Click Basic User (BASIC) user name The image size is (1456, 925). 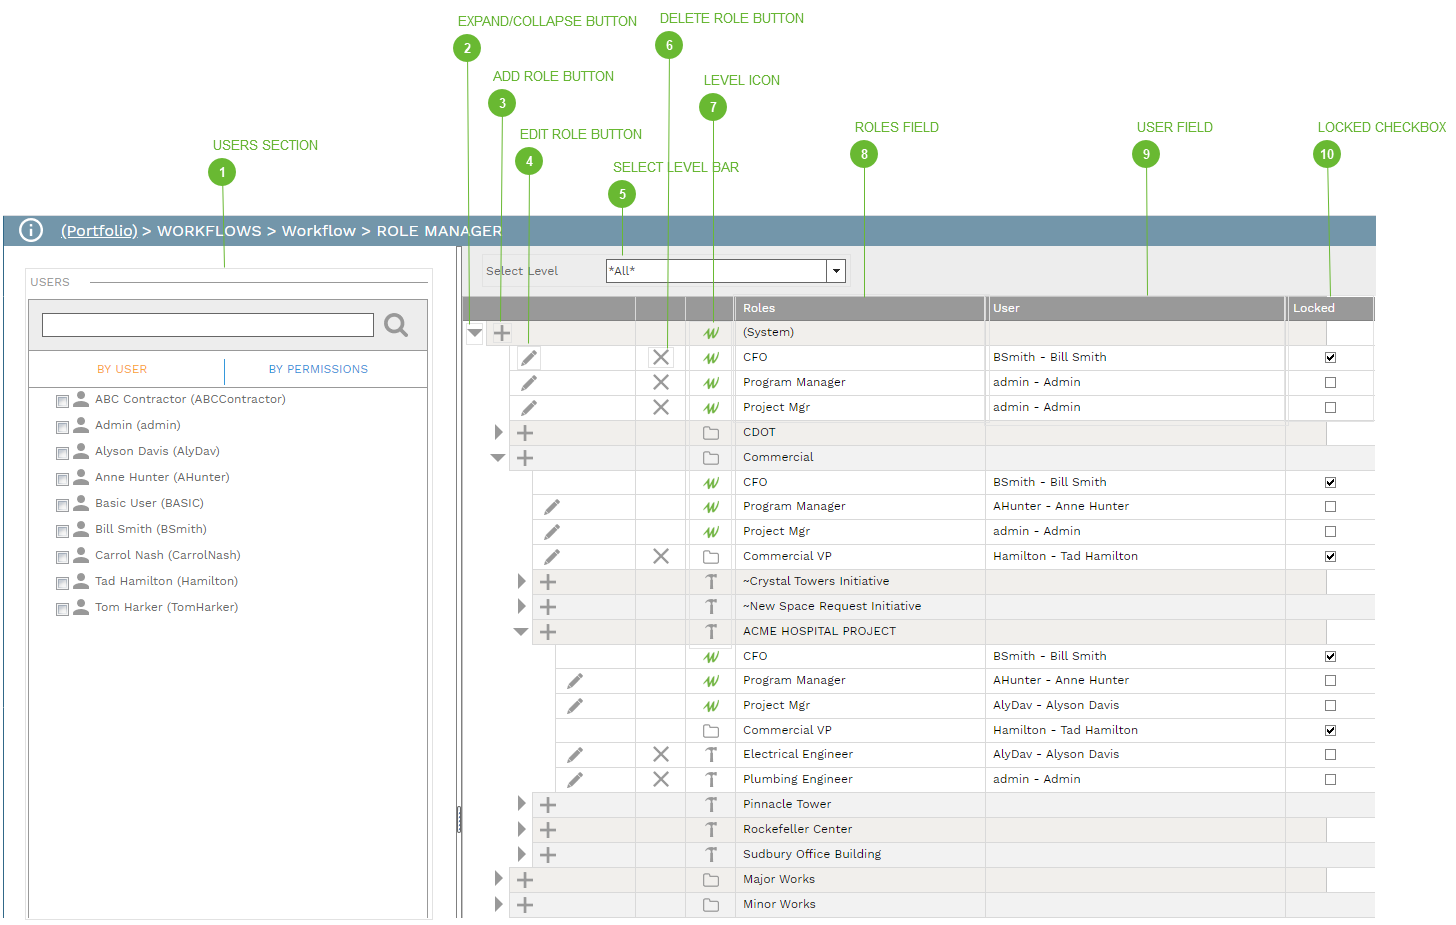(149, 503)
